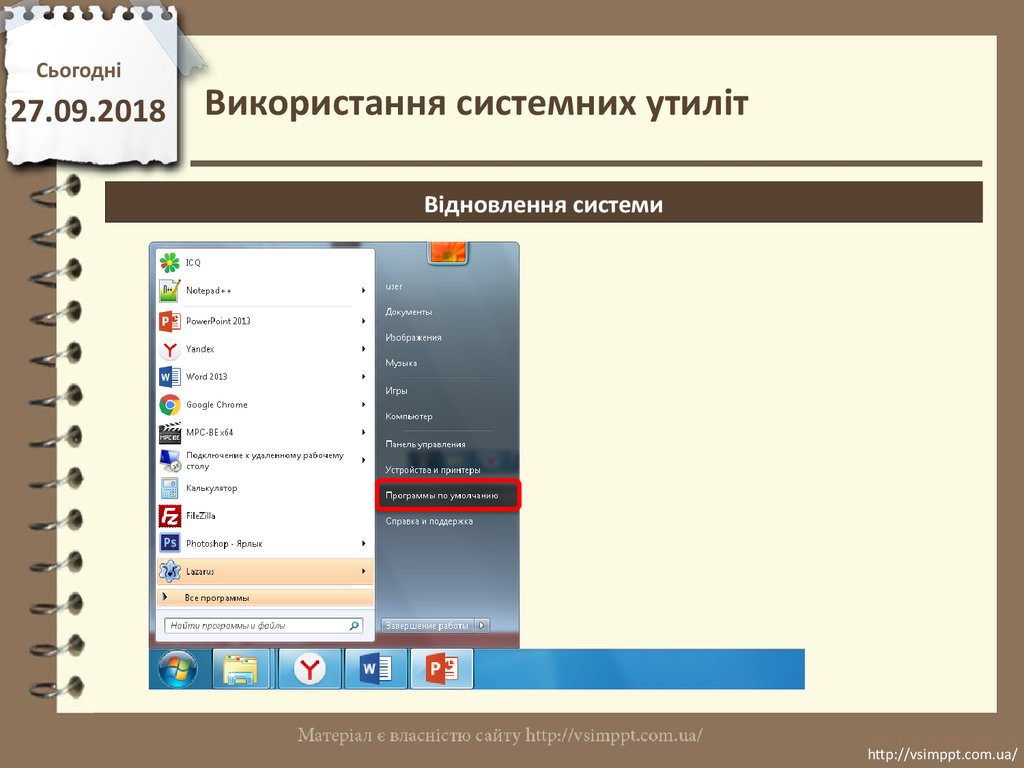Click the Windows Start orb button

coord(177,669)
